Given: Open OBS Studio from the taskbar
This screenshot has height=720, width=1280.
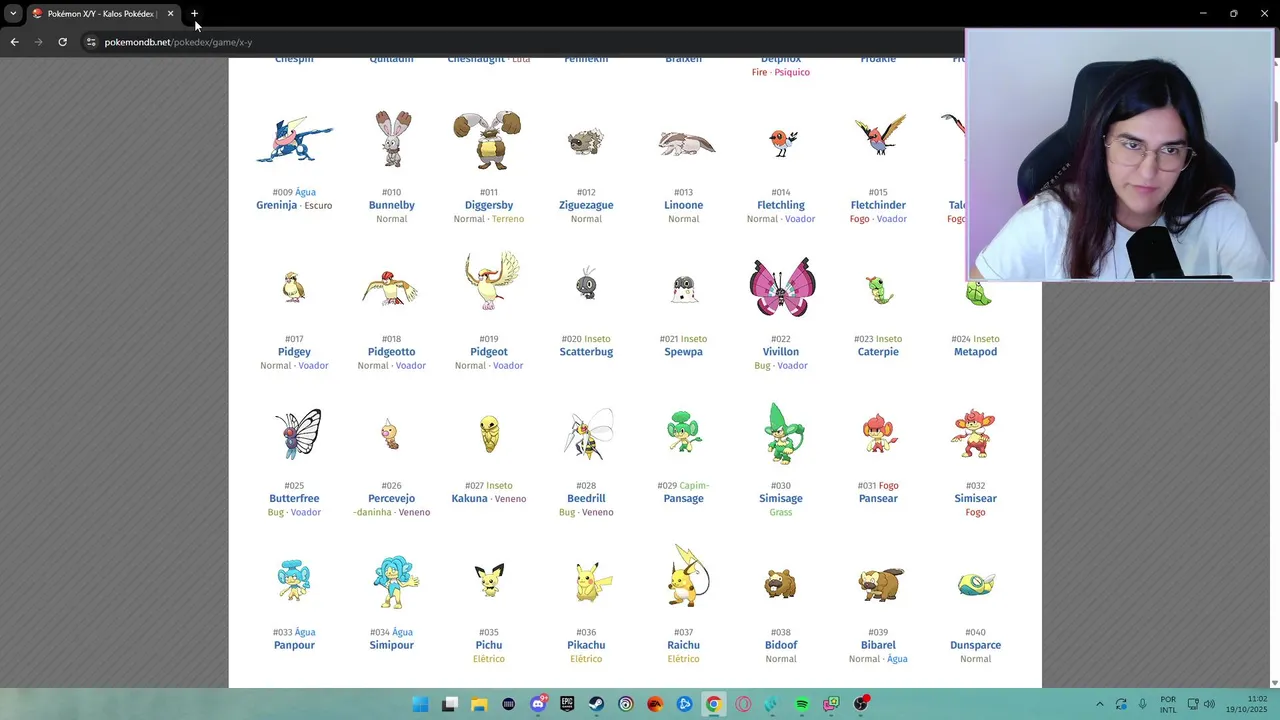Looking at the screenshot, I should pos(860,704).
